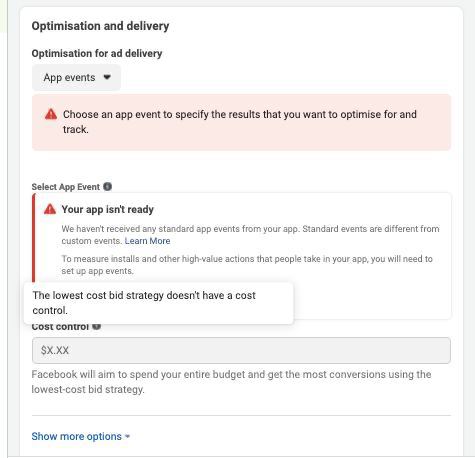
Task: Focus the Cost control $X.XX input field
Action: tap(241, 350)
